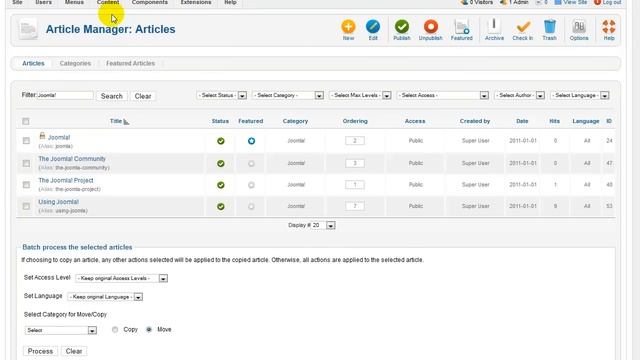Click the Archive toolbar icon
The image size is (640, 360).
coord(494,30)
